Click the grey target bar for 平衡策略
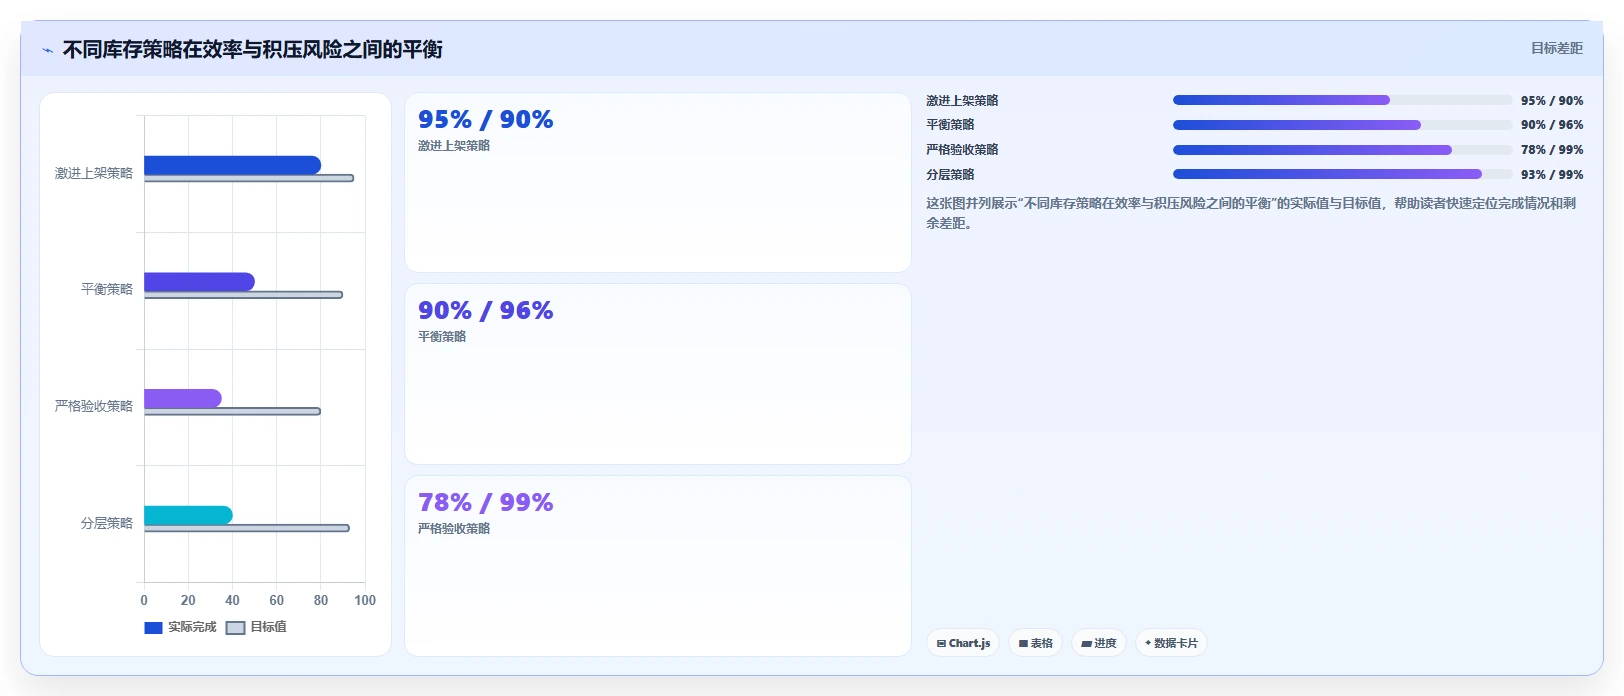 [243, 295]
